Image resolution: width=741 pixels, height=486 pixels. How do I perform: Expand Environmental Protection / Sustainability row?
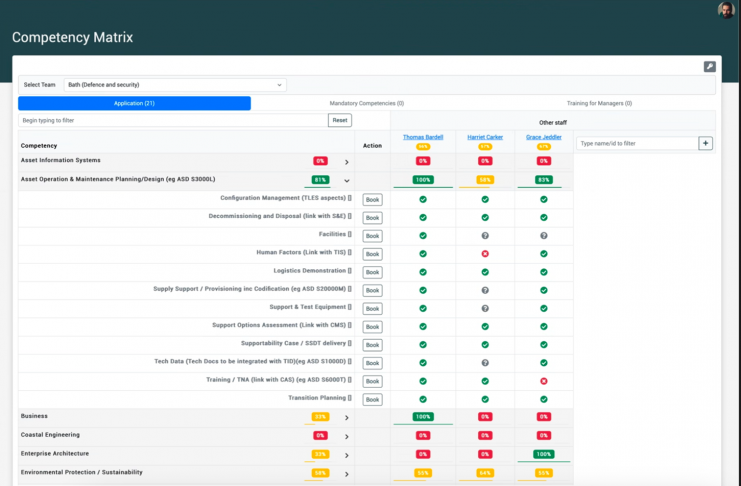pyautogui.click(x=346, y=474)
